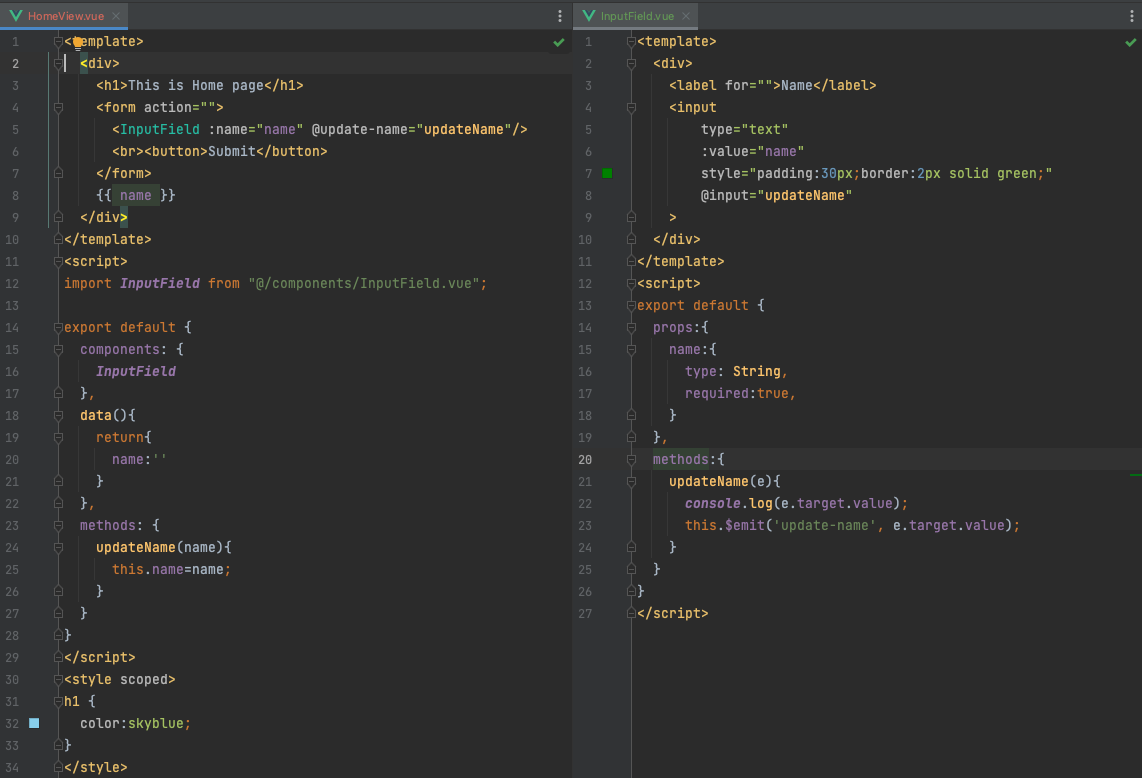The width and height of the screenshot is (1142, 778).
Task: Collapse the <script> block in HomeView.vue
Action: tap(58, 262)
